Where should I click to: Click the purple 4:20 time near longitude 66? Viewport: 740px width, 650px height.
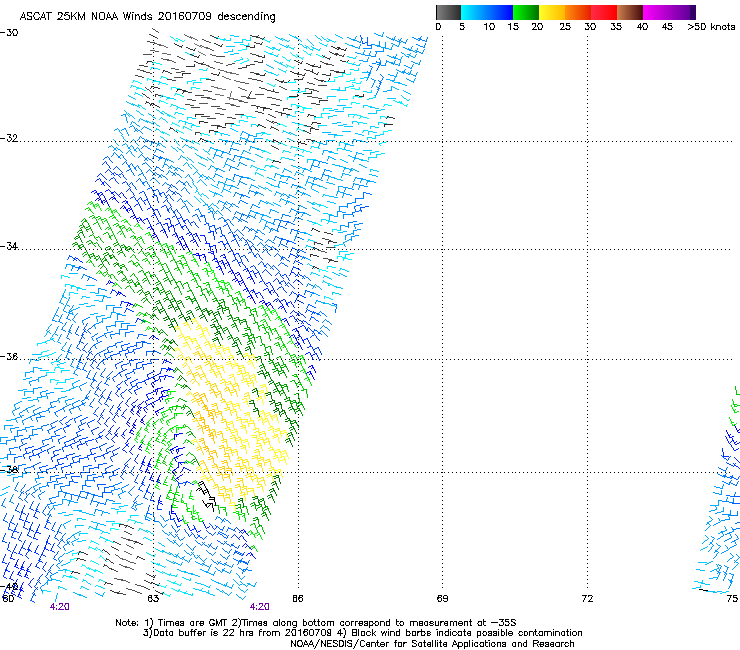coord(260,607)
